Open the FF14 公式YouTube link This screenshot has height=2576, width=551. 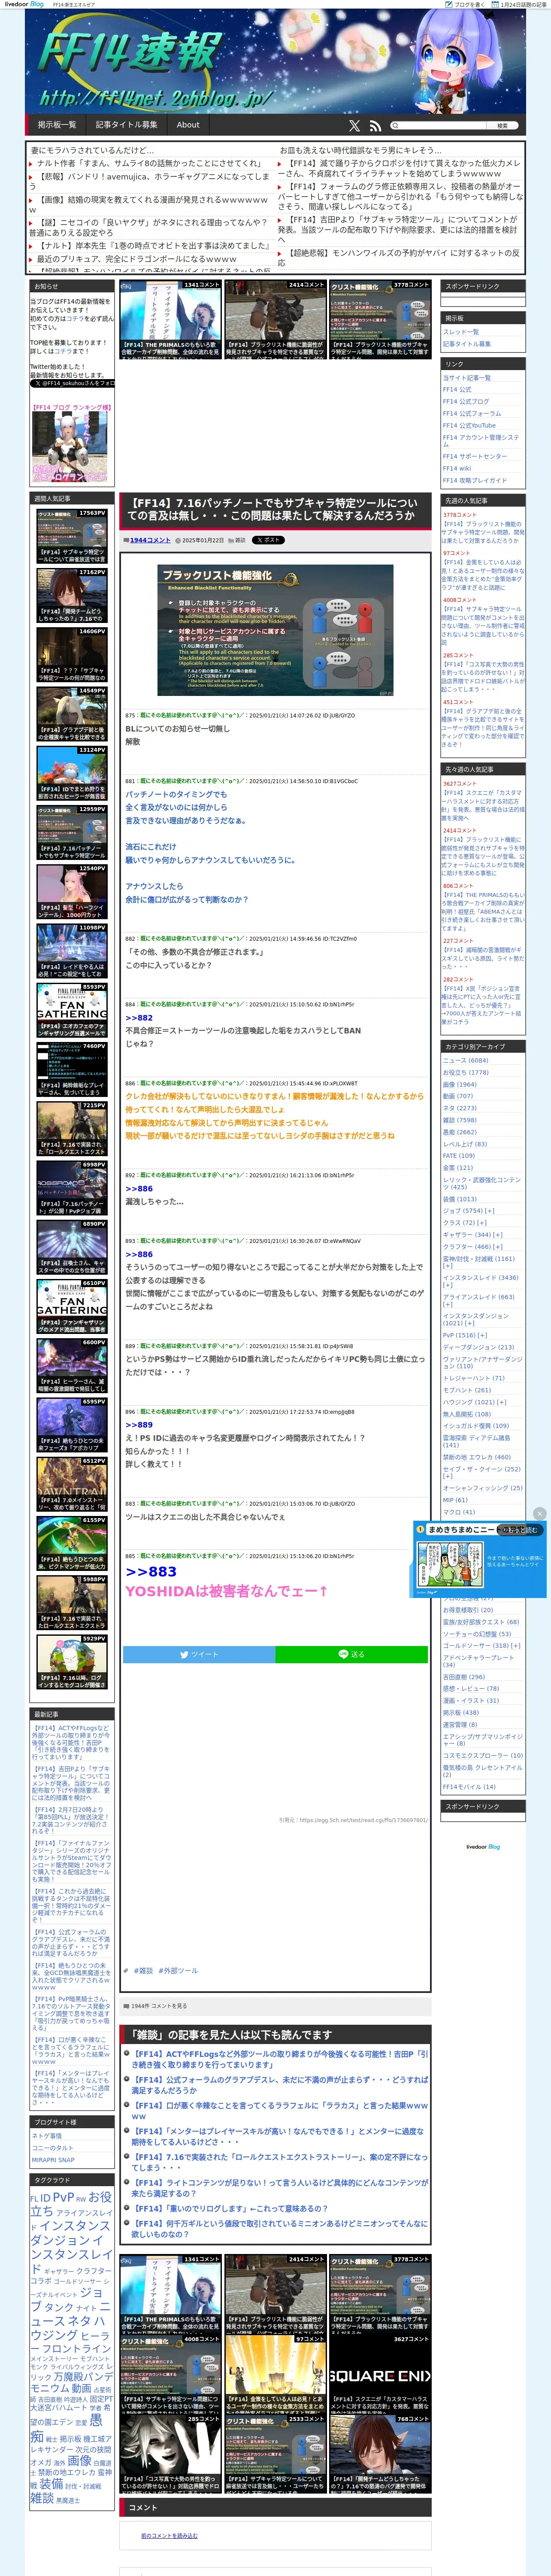coord(469,425)
